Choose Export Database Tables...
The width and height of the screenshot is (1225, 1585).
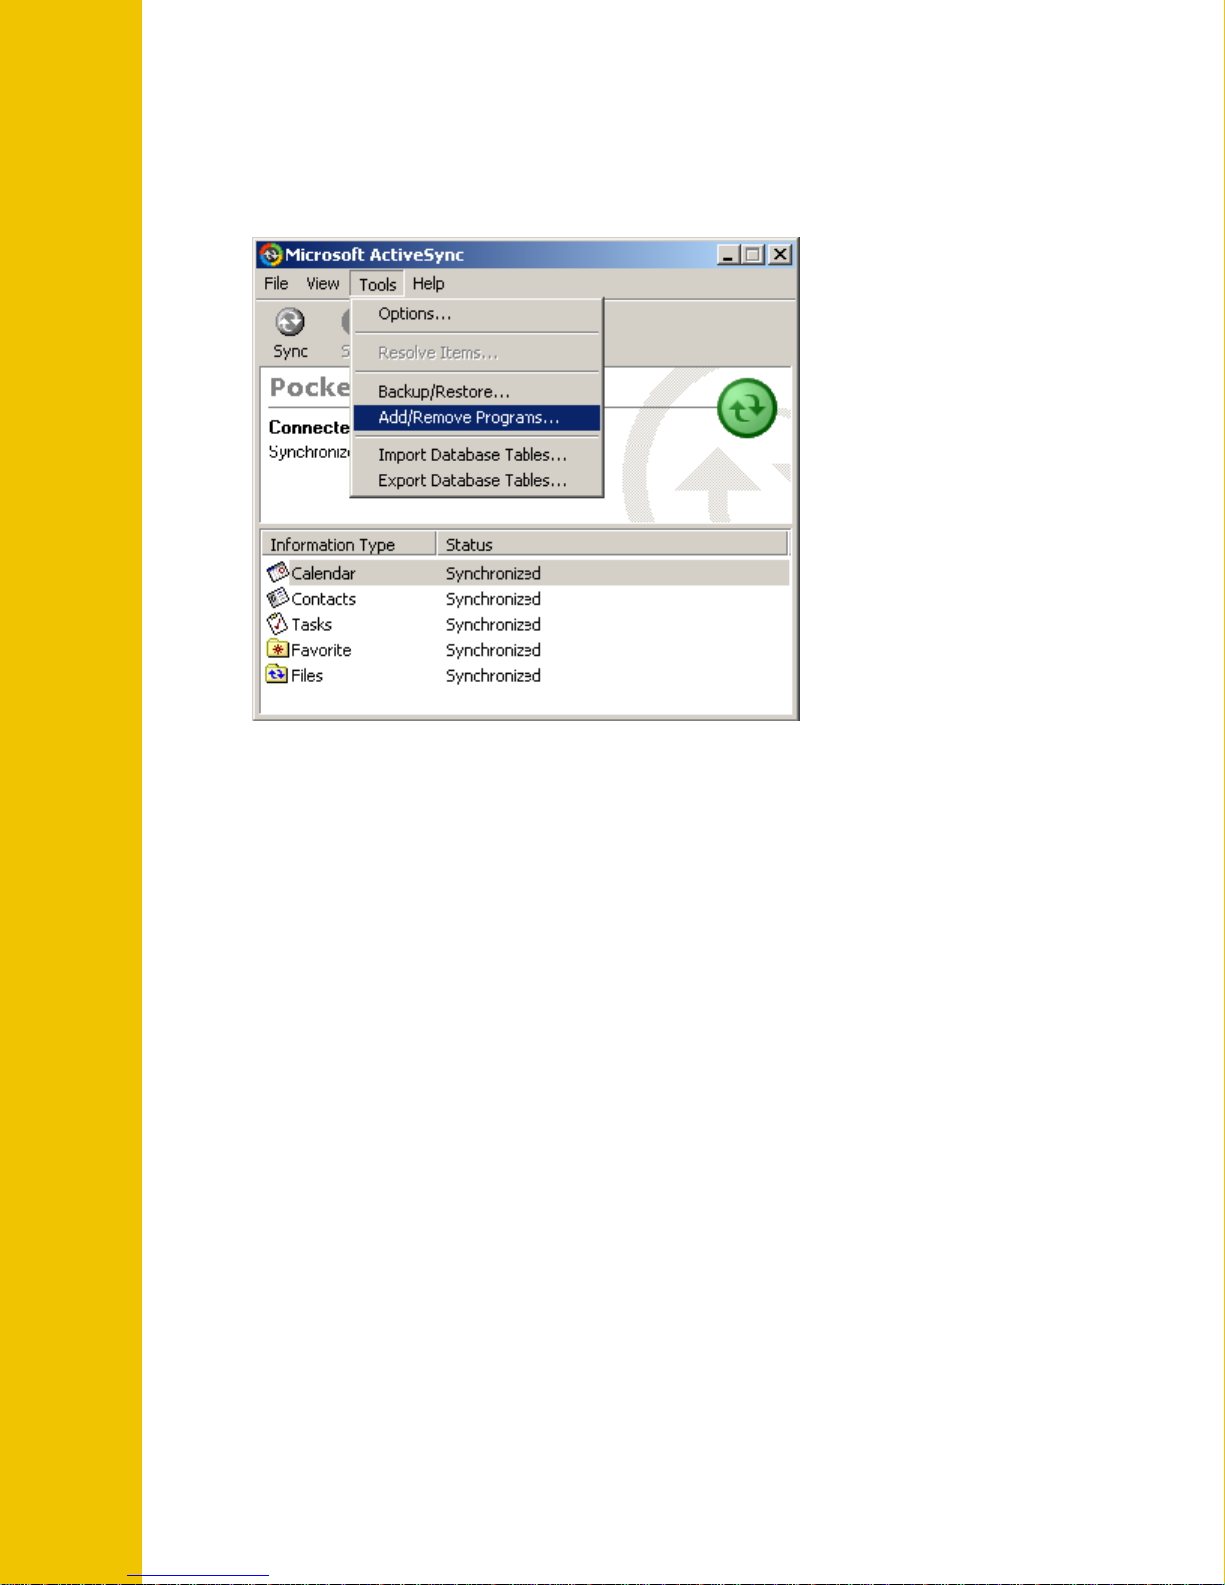(477, 481)
